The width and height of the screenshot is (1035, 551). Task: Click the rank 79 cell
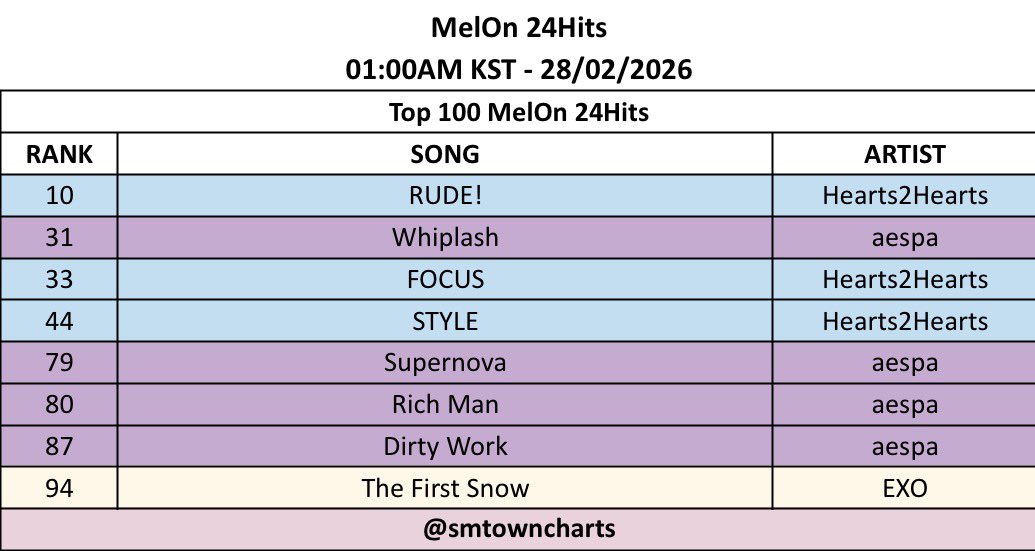tap(59, 362)
